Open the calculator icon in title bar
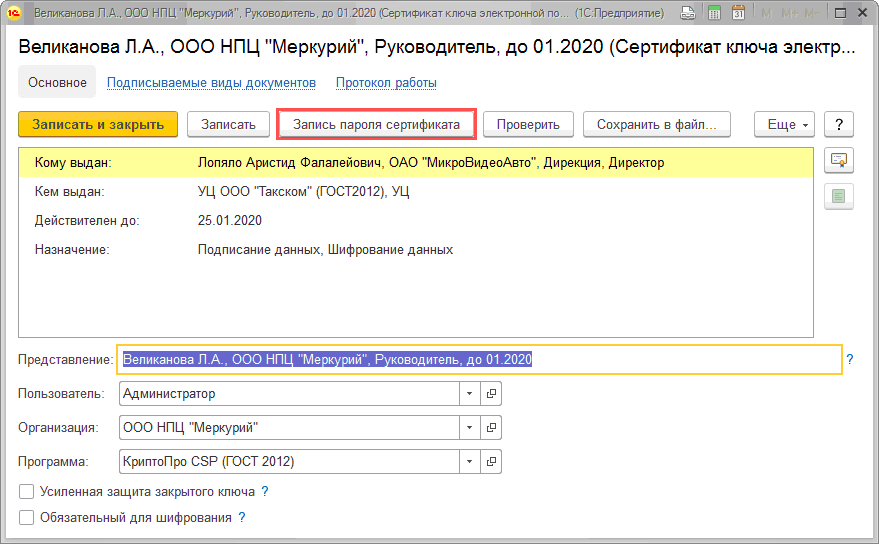The width and height of the screenshot is (879, 544). (714, 13)
